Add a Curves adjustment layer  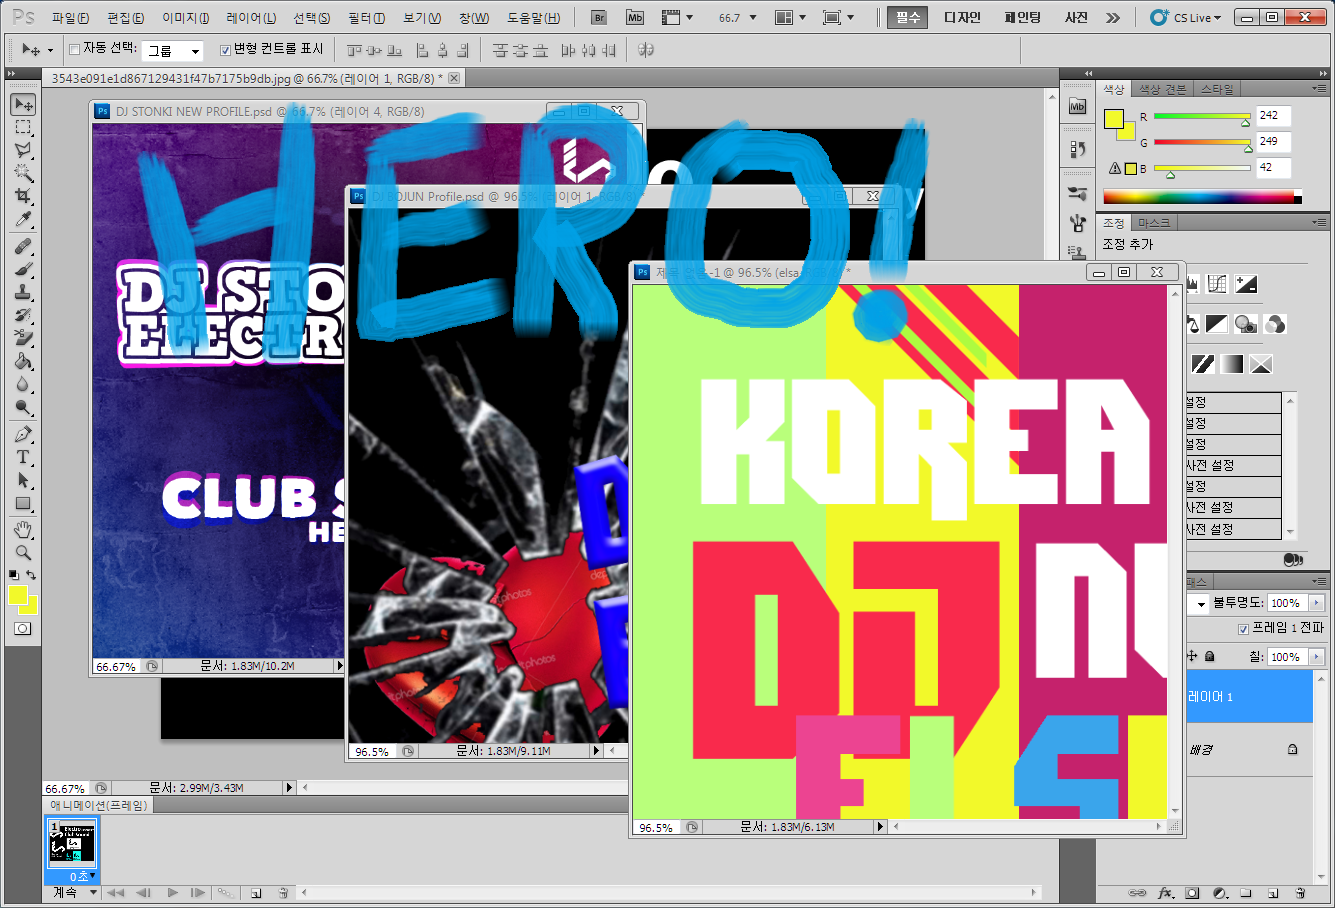[x=1217, y=285]
